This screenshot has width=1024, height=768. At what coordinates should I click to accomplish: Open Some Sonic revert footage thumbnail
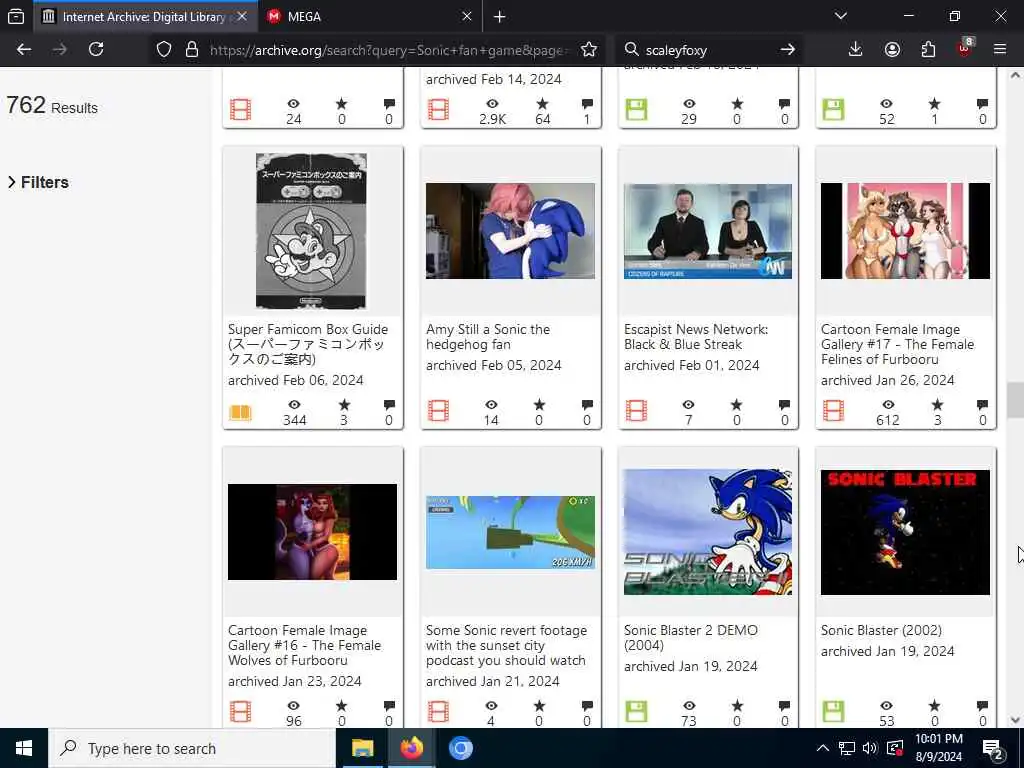[510, 532]
